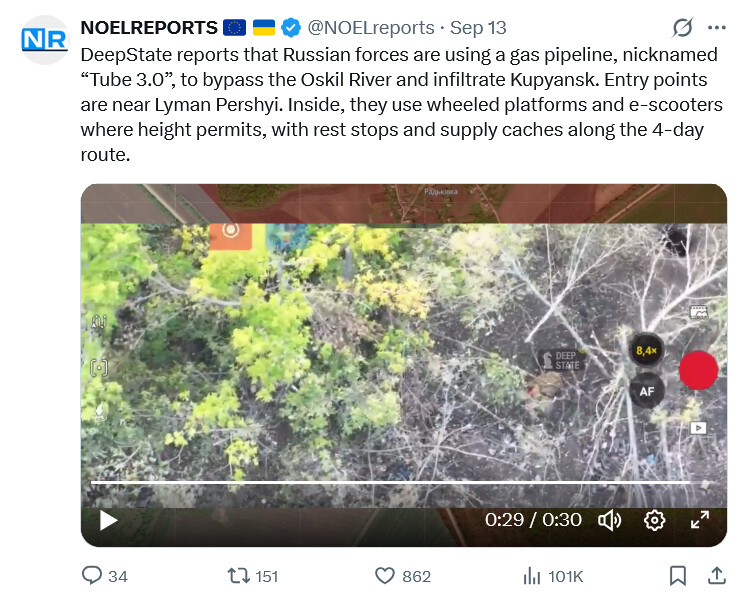Bookmark this NOELREPORTS post
Viewport: 748px width, 603px height.
(x=677, y=575)
